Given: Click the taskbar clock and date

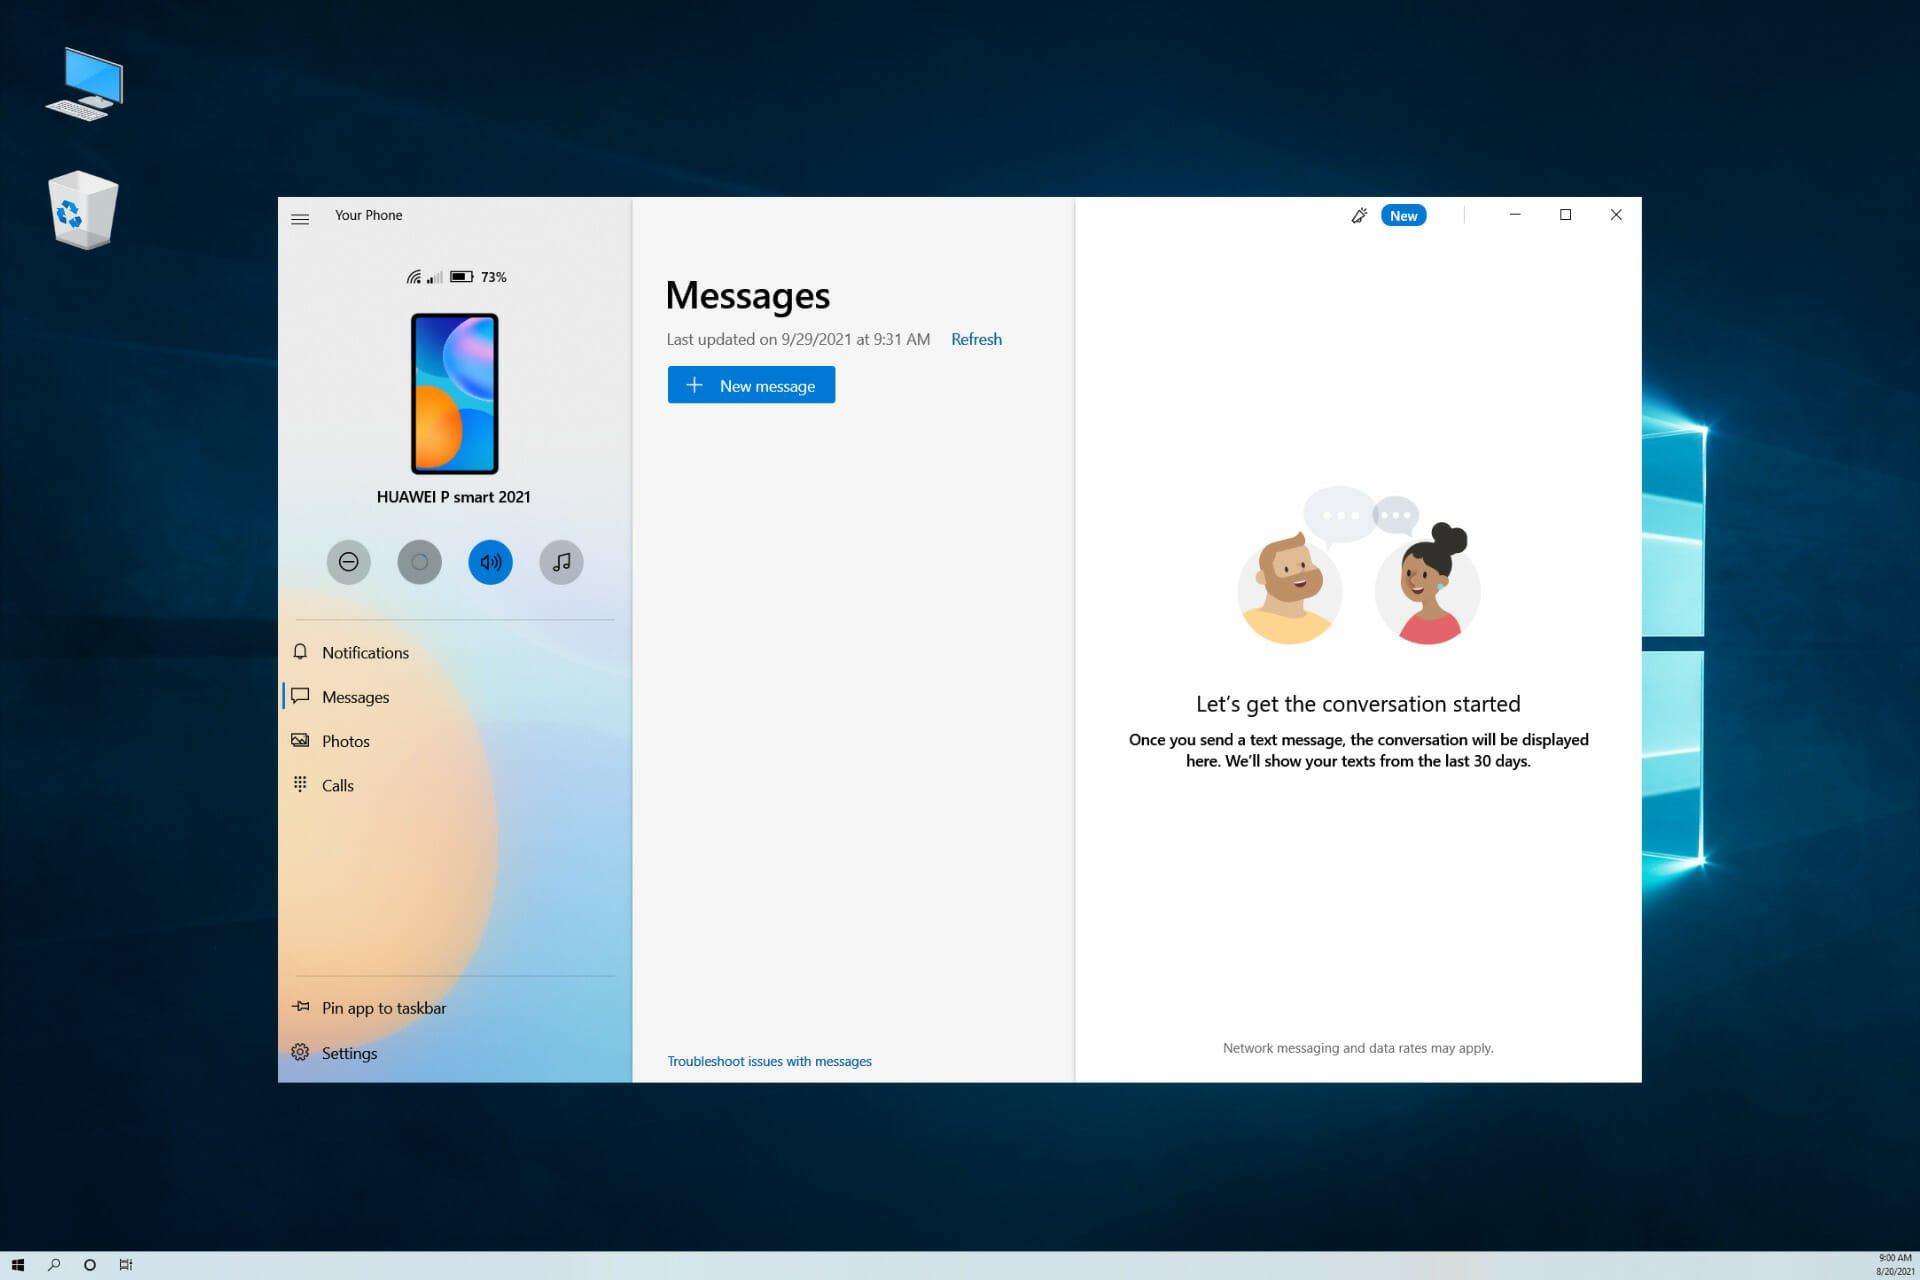Looking at the screenshot, I should (x=1894, y=1265).
